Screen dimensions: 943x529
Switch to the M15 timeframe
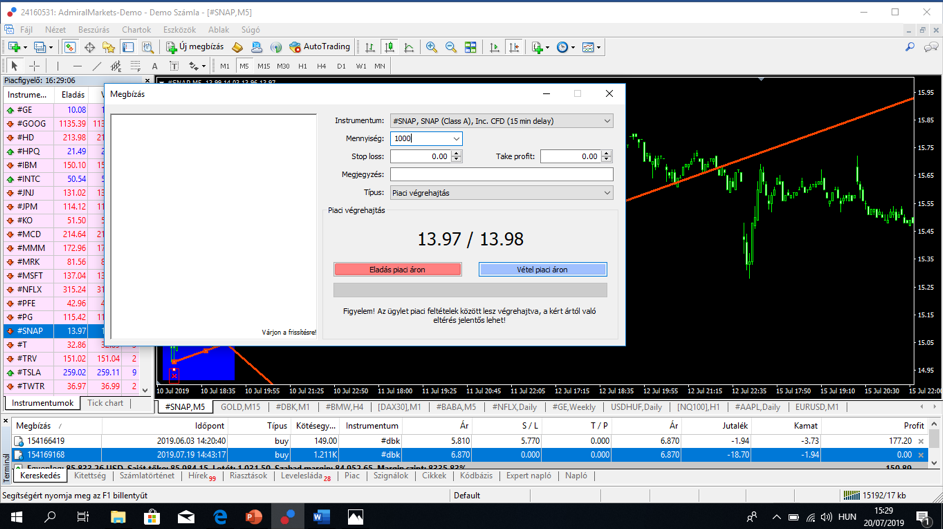point(263,66)
